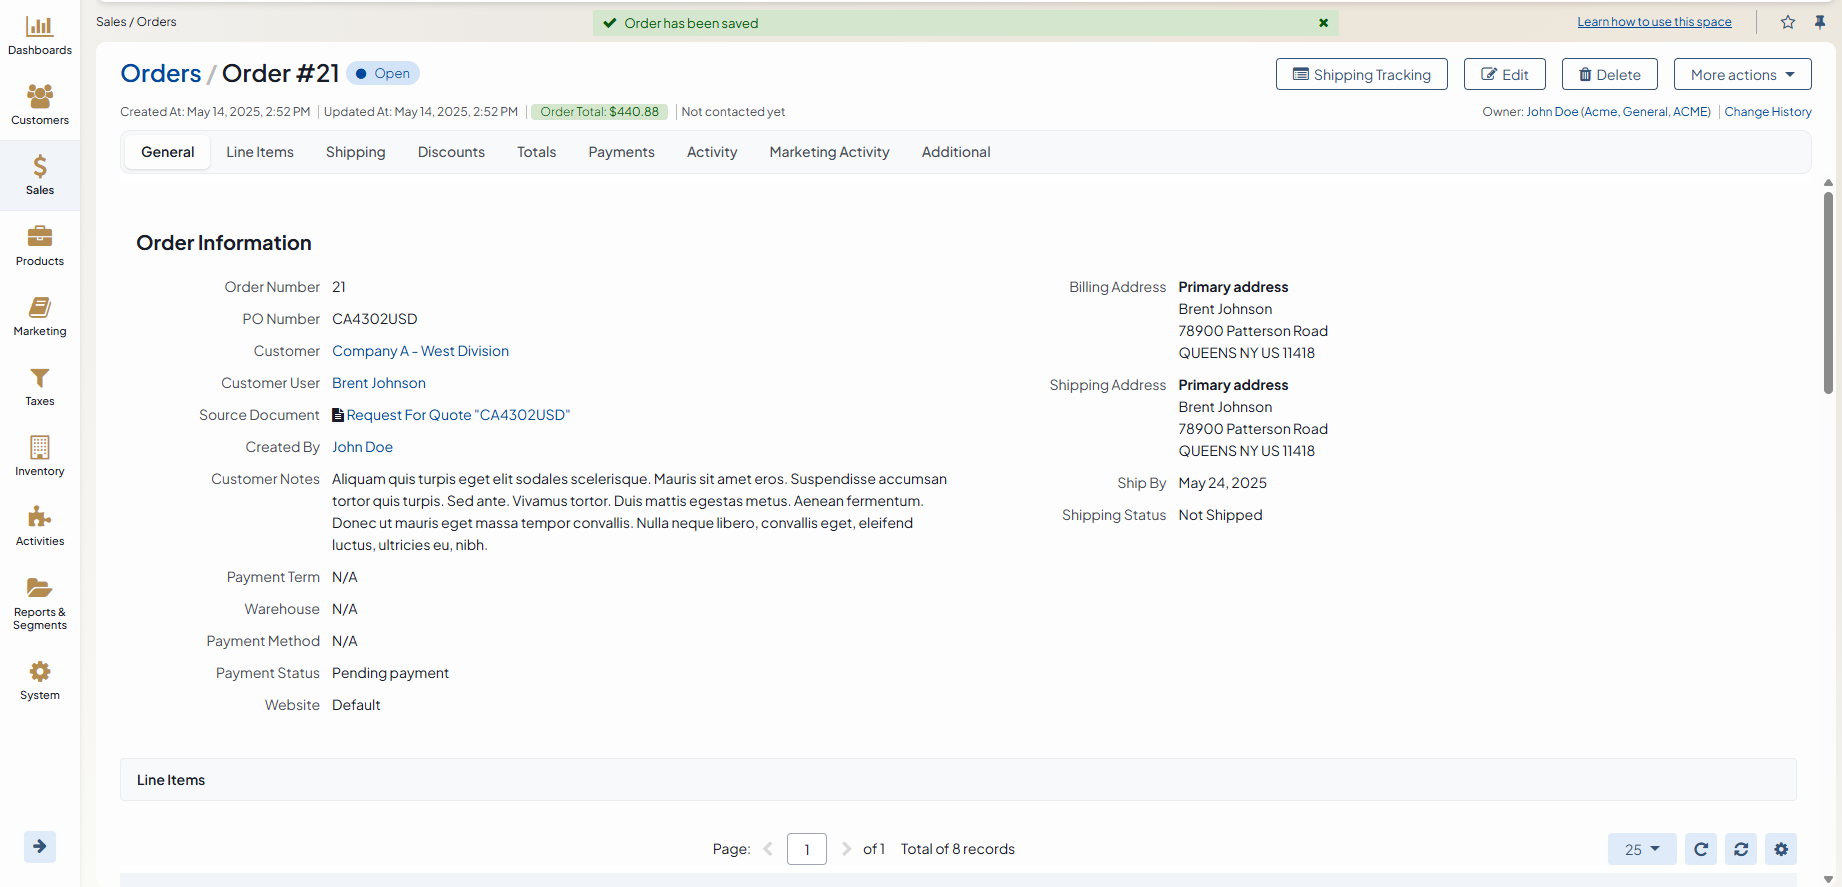The width and height of the screenshot is (1842, 887).
Task: Open the Customers sidebar section
Action: (40, 97)
